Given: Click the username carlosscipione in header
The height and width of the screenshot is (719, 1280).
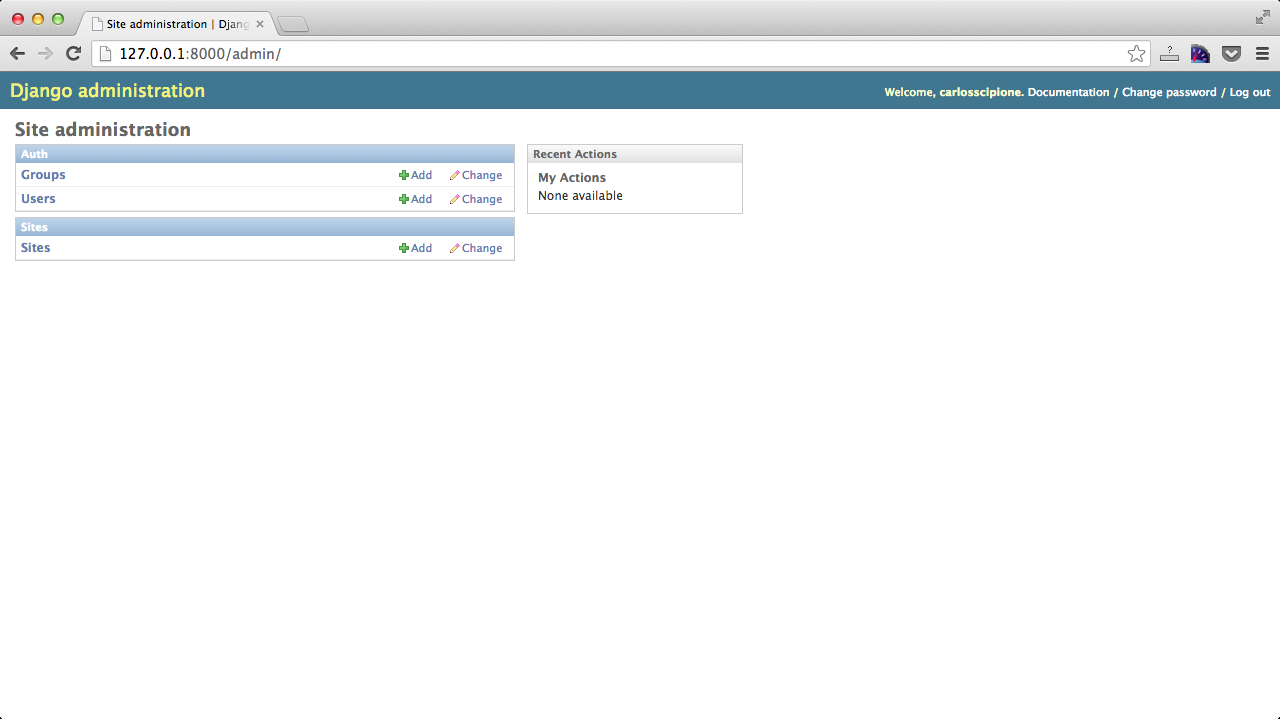Looking at the screenshot, I should click(980, 92).
